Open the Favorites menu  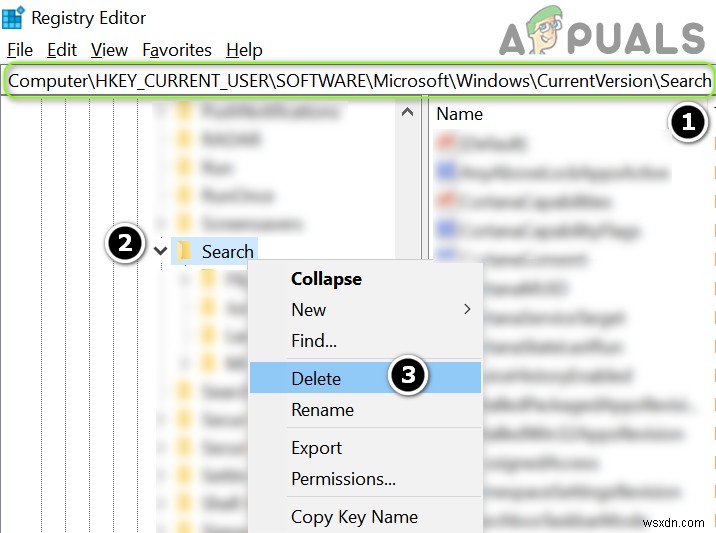(177, 50)
